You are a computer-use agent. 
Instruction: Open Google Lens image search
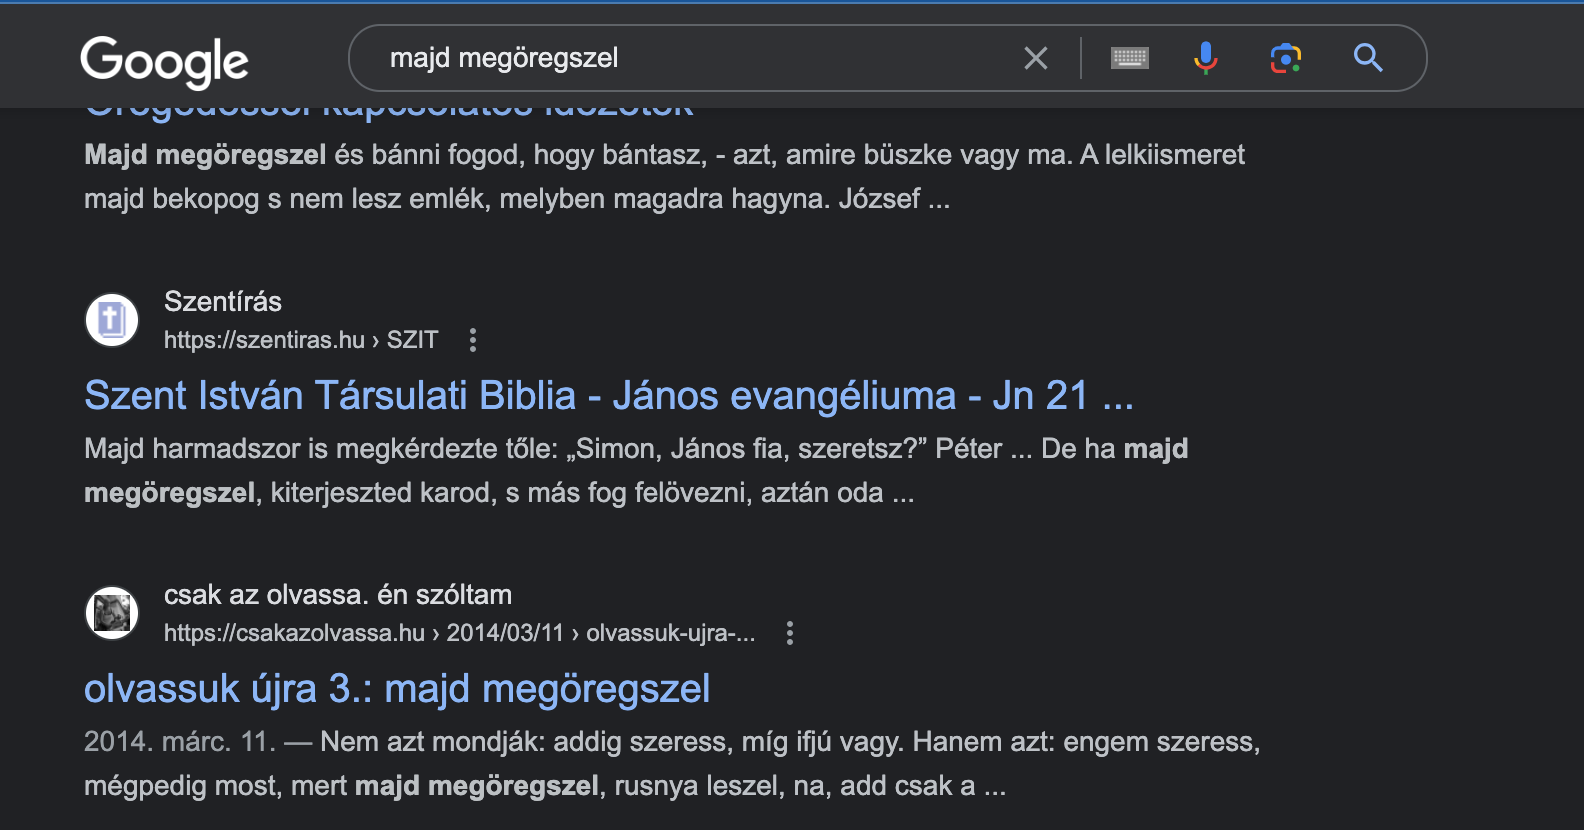point(1286,58)
